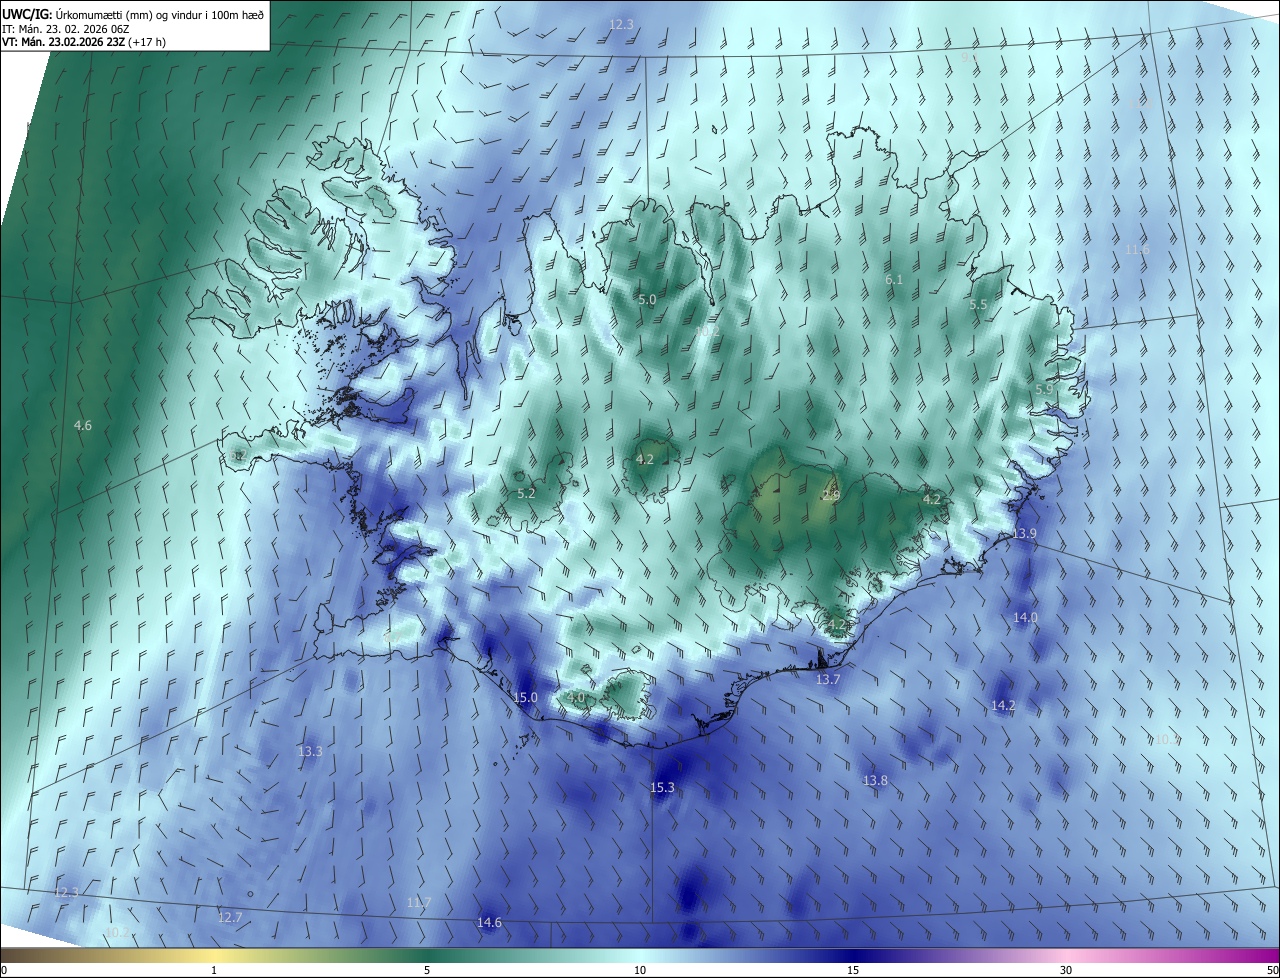The width and height of the screenshot is (1280, 978).
Task: Click the 5.2 value label
Action: point(526,494)
